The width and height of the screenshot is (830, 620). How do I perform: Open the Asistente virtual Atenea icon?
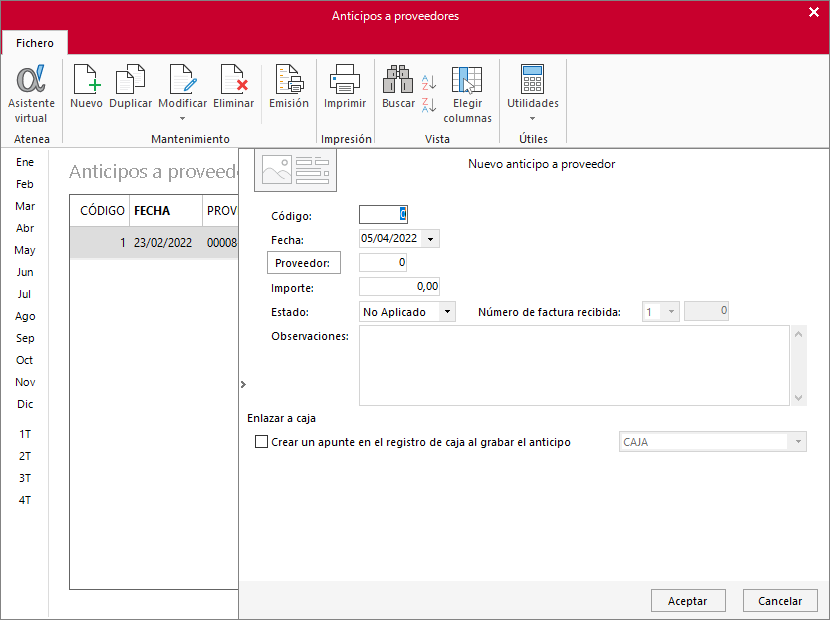click(x=31, y=79)
